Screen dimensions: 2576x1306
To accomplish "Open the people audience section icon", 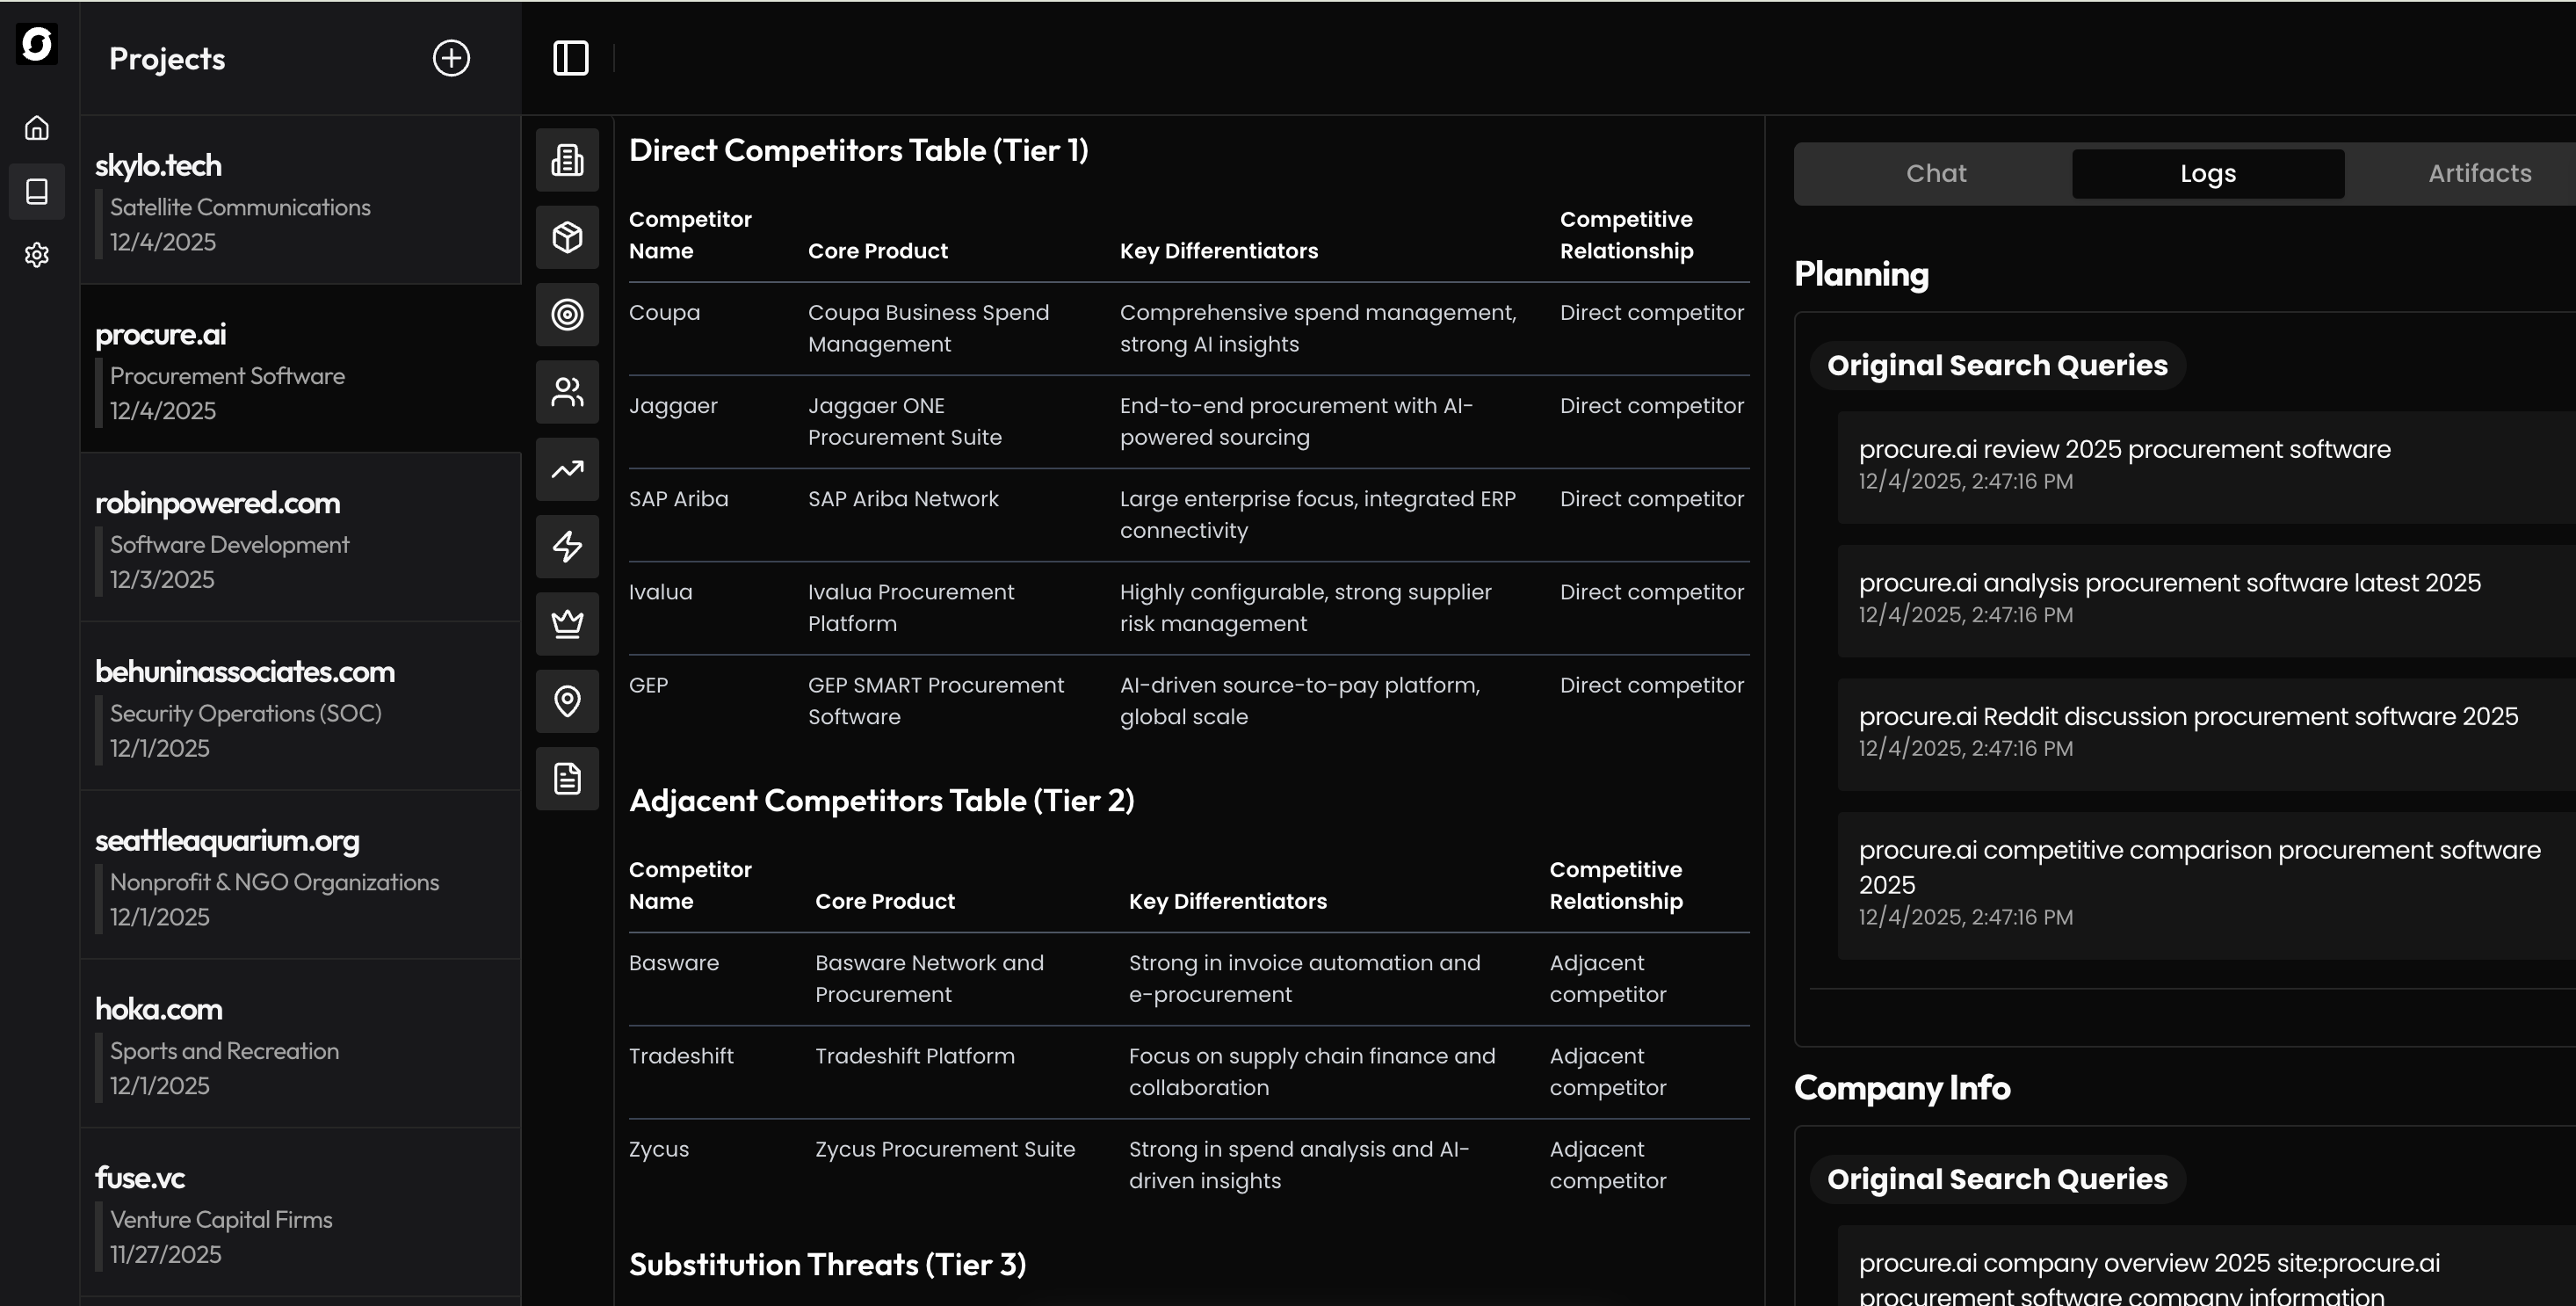I will click(567, 392).
